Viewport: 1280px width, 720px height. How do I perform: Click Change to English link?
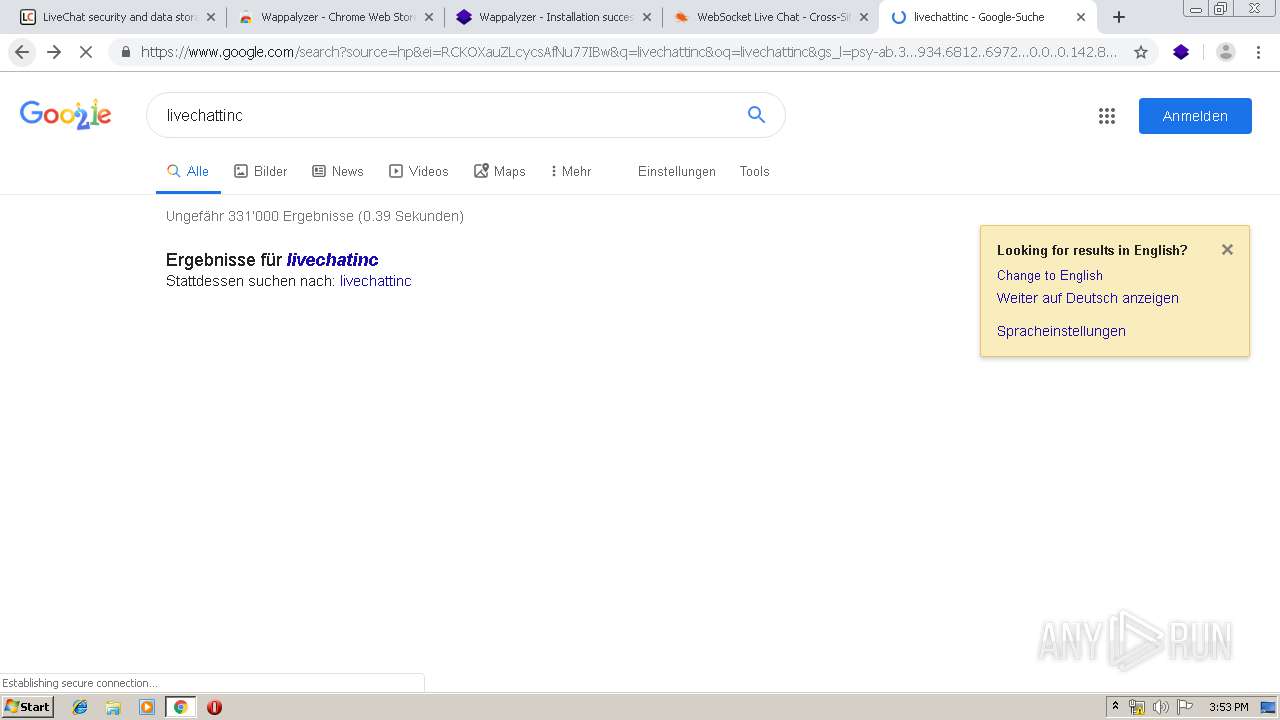[1050, 275]
